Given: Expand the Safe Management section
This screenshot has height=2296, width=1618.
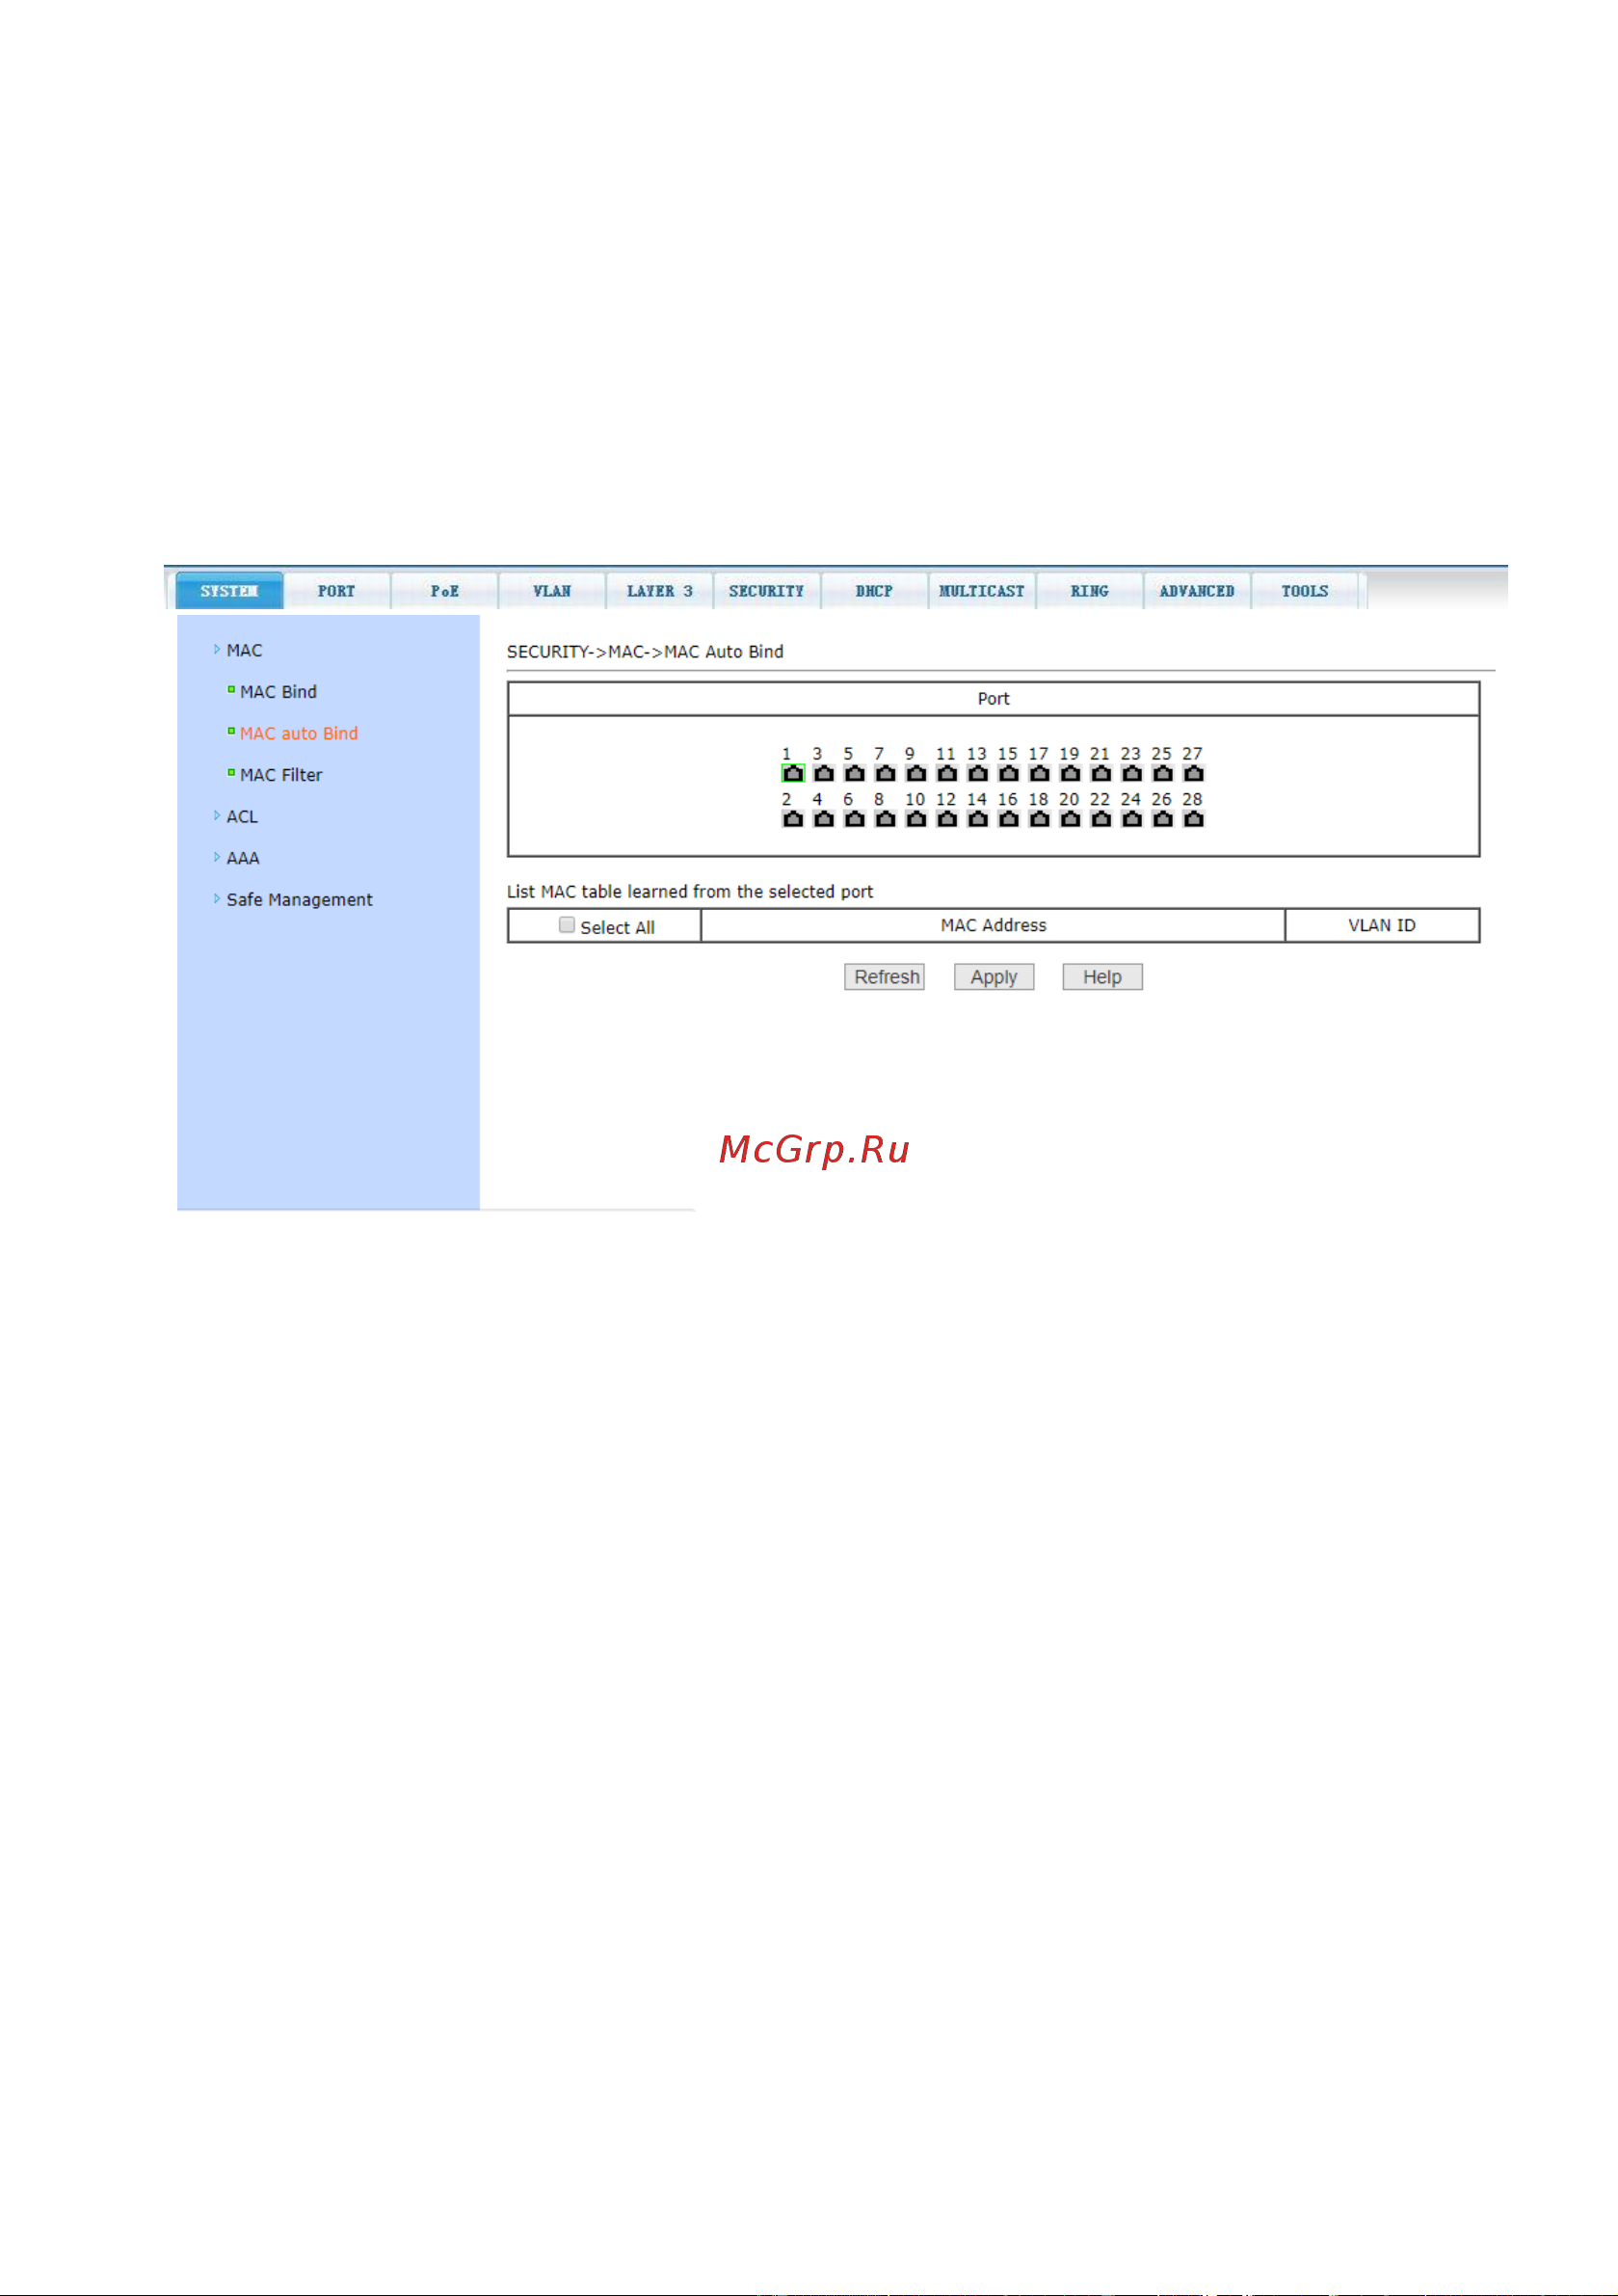Looking at the screenshot, I should coord(293,900).
